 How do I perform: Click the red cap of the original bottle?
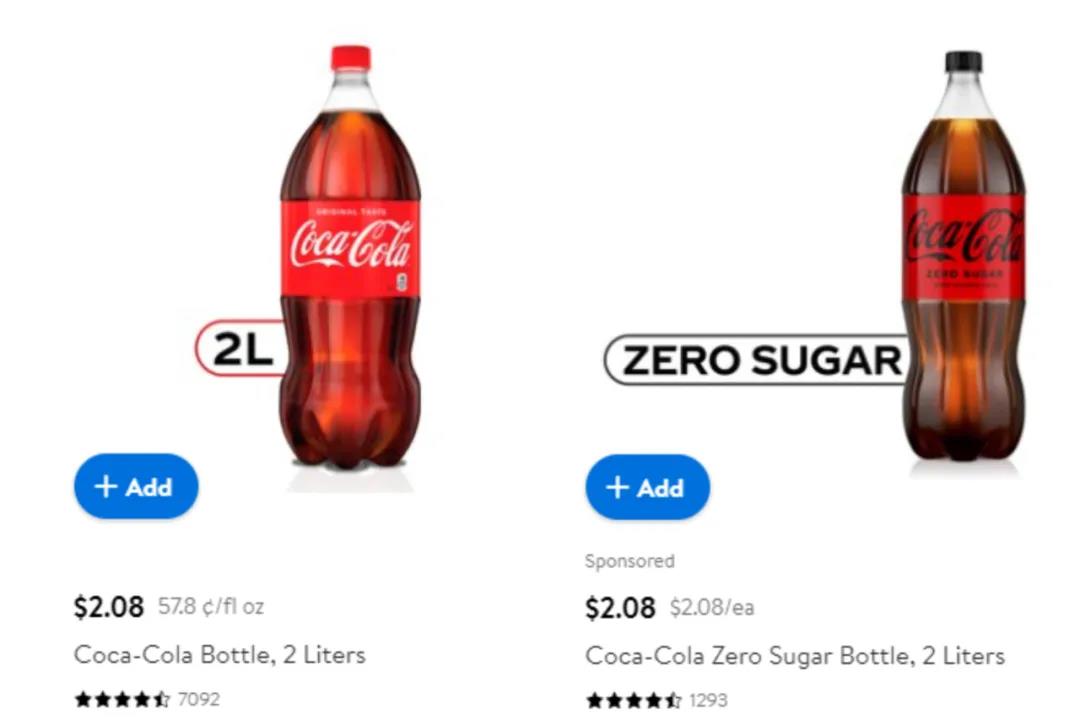point(350,58)
